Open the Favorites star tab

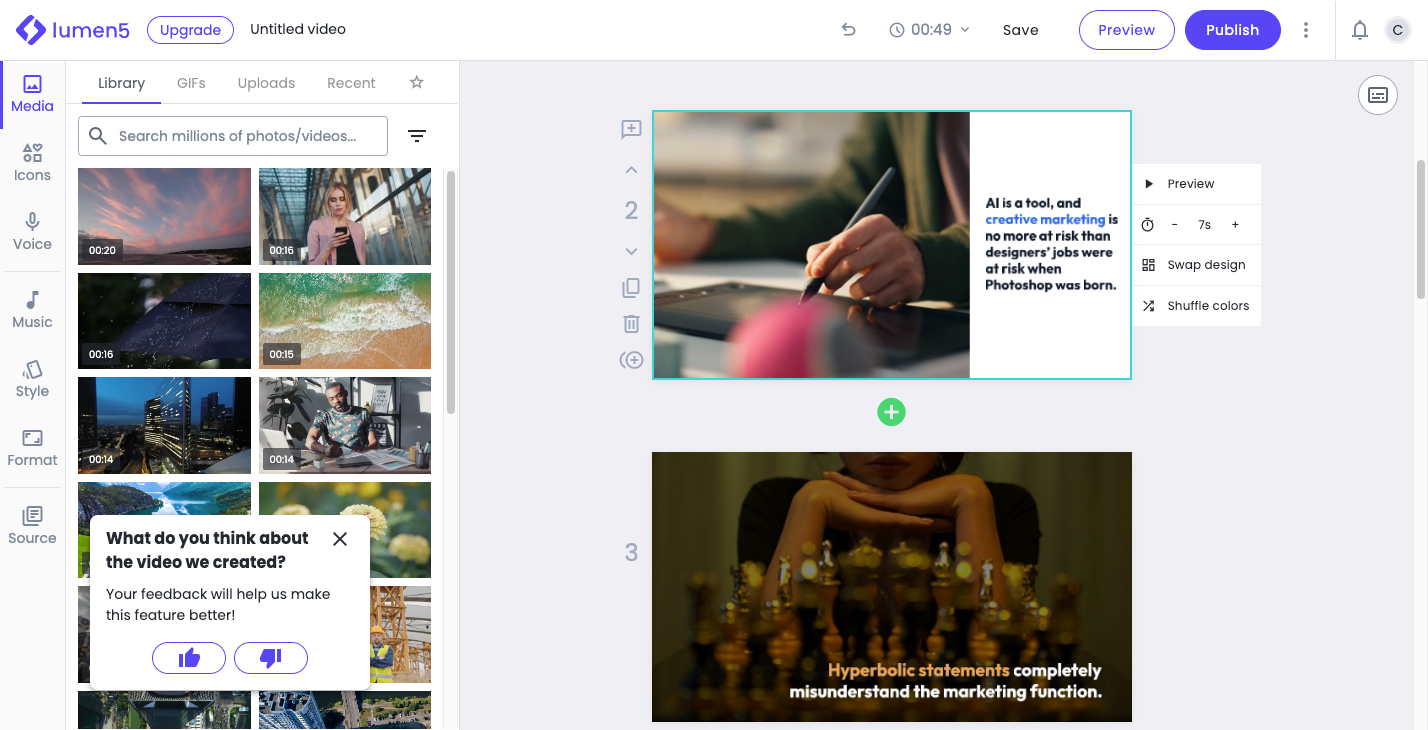point(417,83)
